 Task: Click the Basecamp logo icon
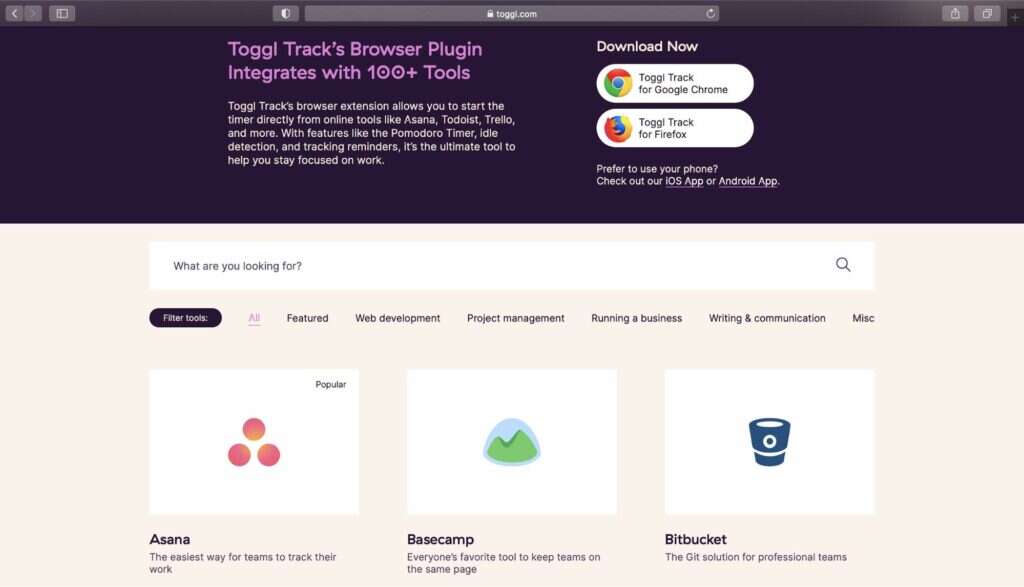click(x=511, y=441)
